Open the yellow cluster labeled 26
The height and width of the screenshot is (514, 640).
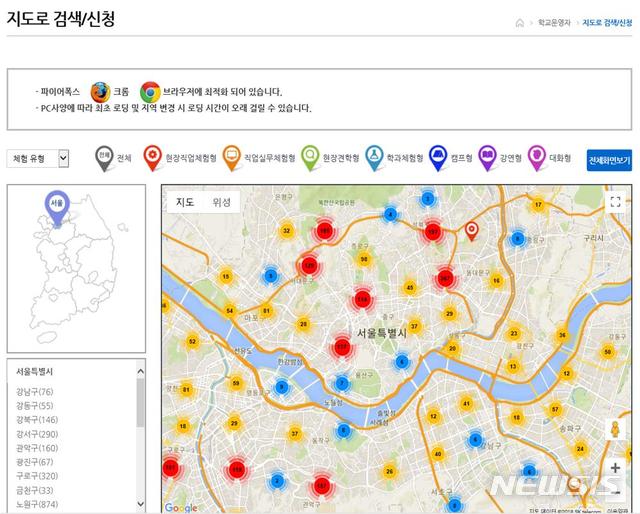pyautogui.click(x=389, y=471)
